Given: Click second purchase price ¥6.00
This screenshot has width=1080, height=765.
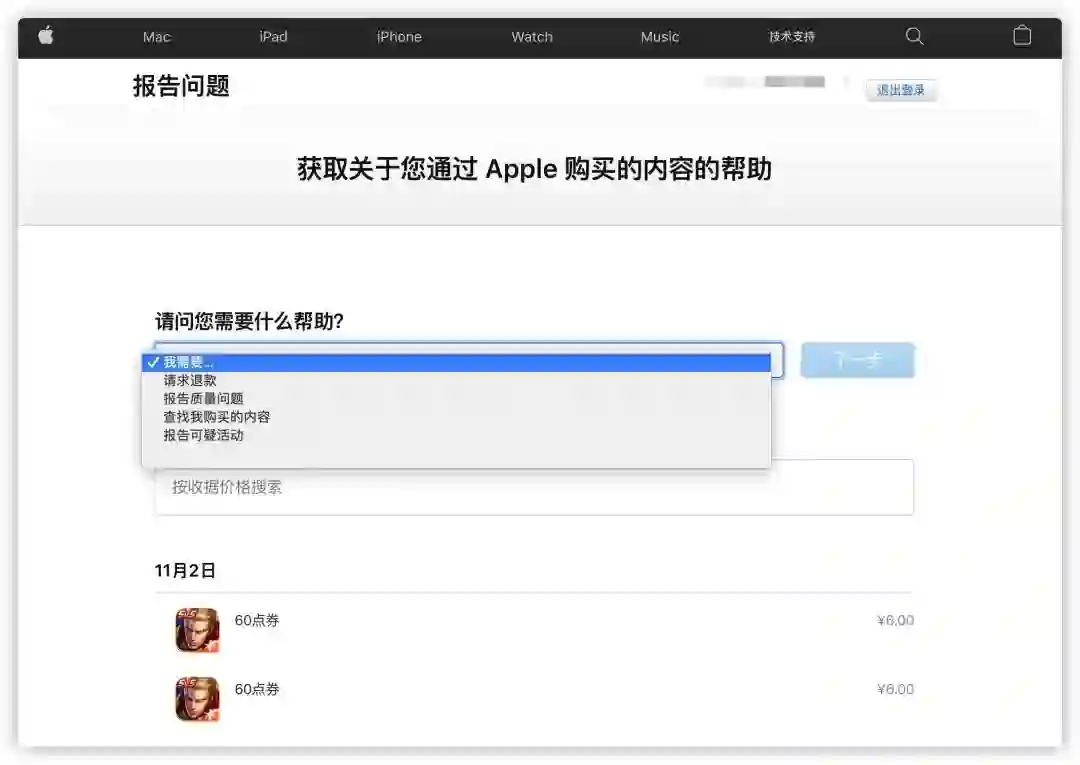Looking at the screenshot, I should 895,689.
